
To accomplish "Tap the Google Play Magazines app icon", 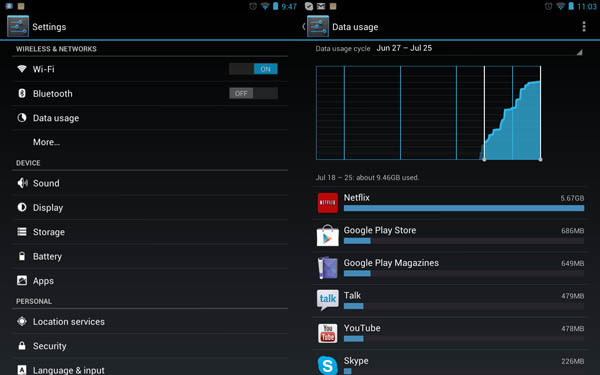I will point(328,268).
